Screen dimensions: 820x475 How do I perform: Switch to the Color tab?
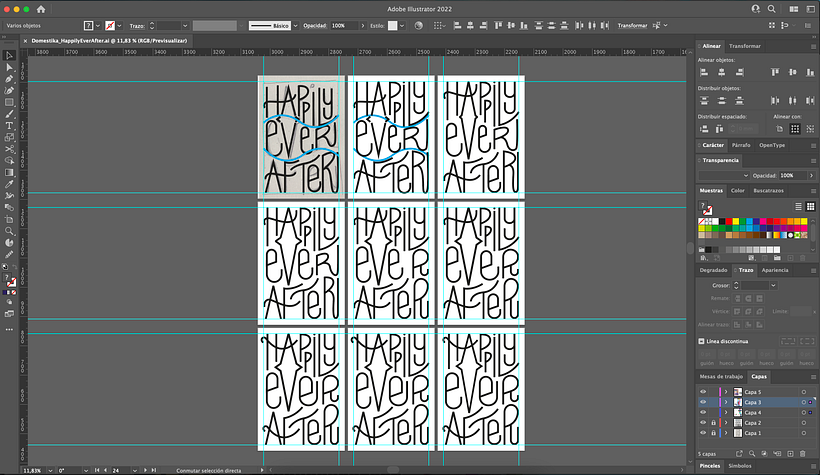tap(737, 191)
